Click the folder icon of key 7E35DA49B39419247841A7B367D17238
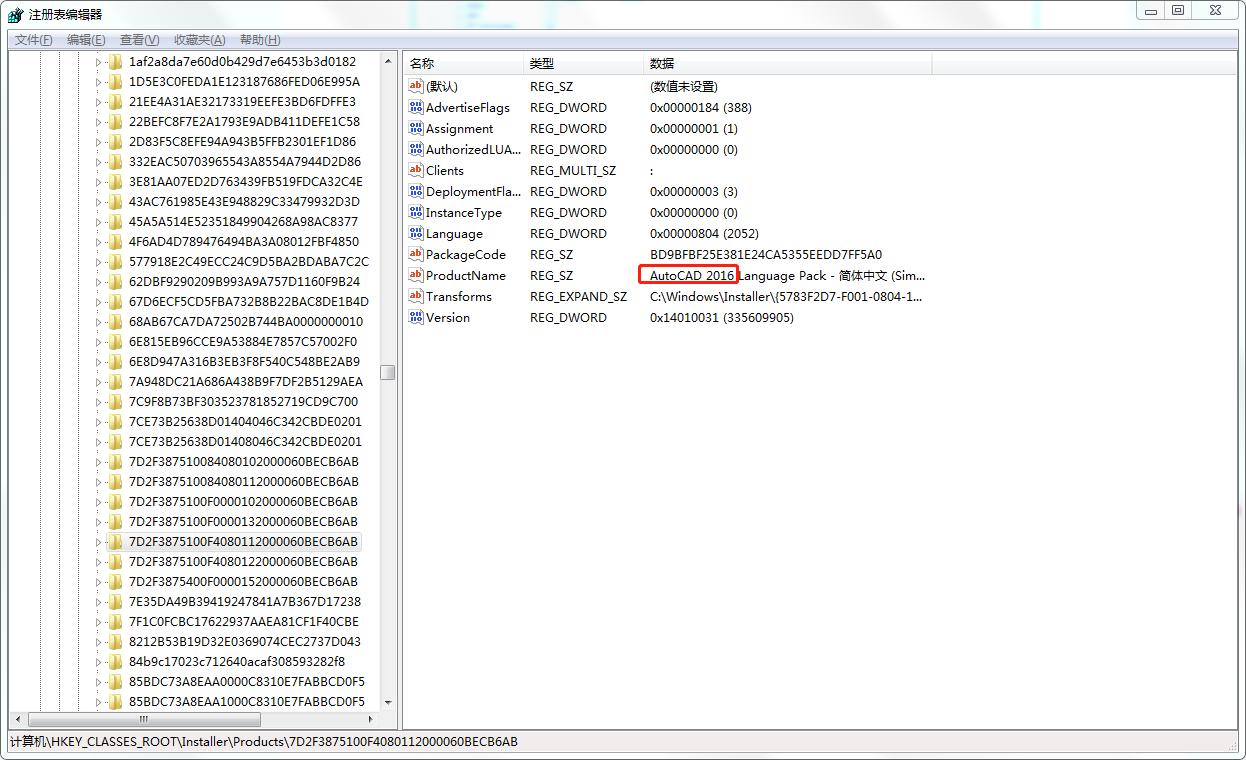1246x760 pixels. 116,602
